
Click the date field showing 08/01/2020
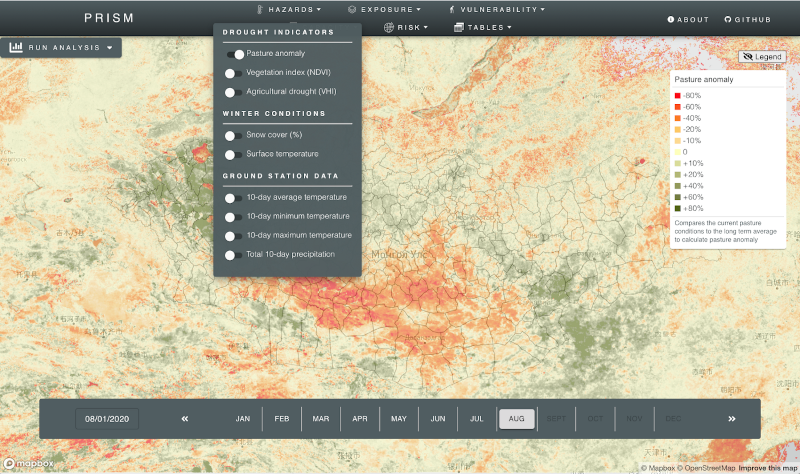pos(107,419)
